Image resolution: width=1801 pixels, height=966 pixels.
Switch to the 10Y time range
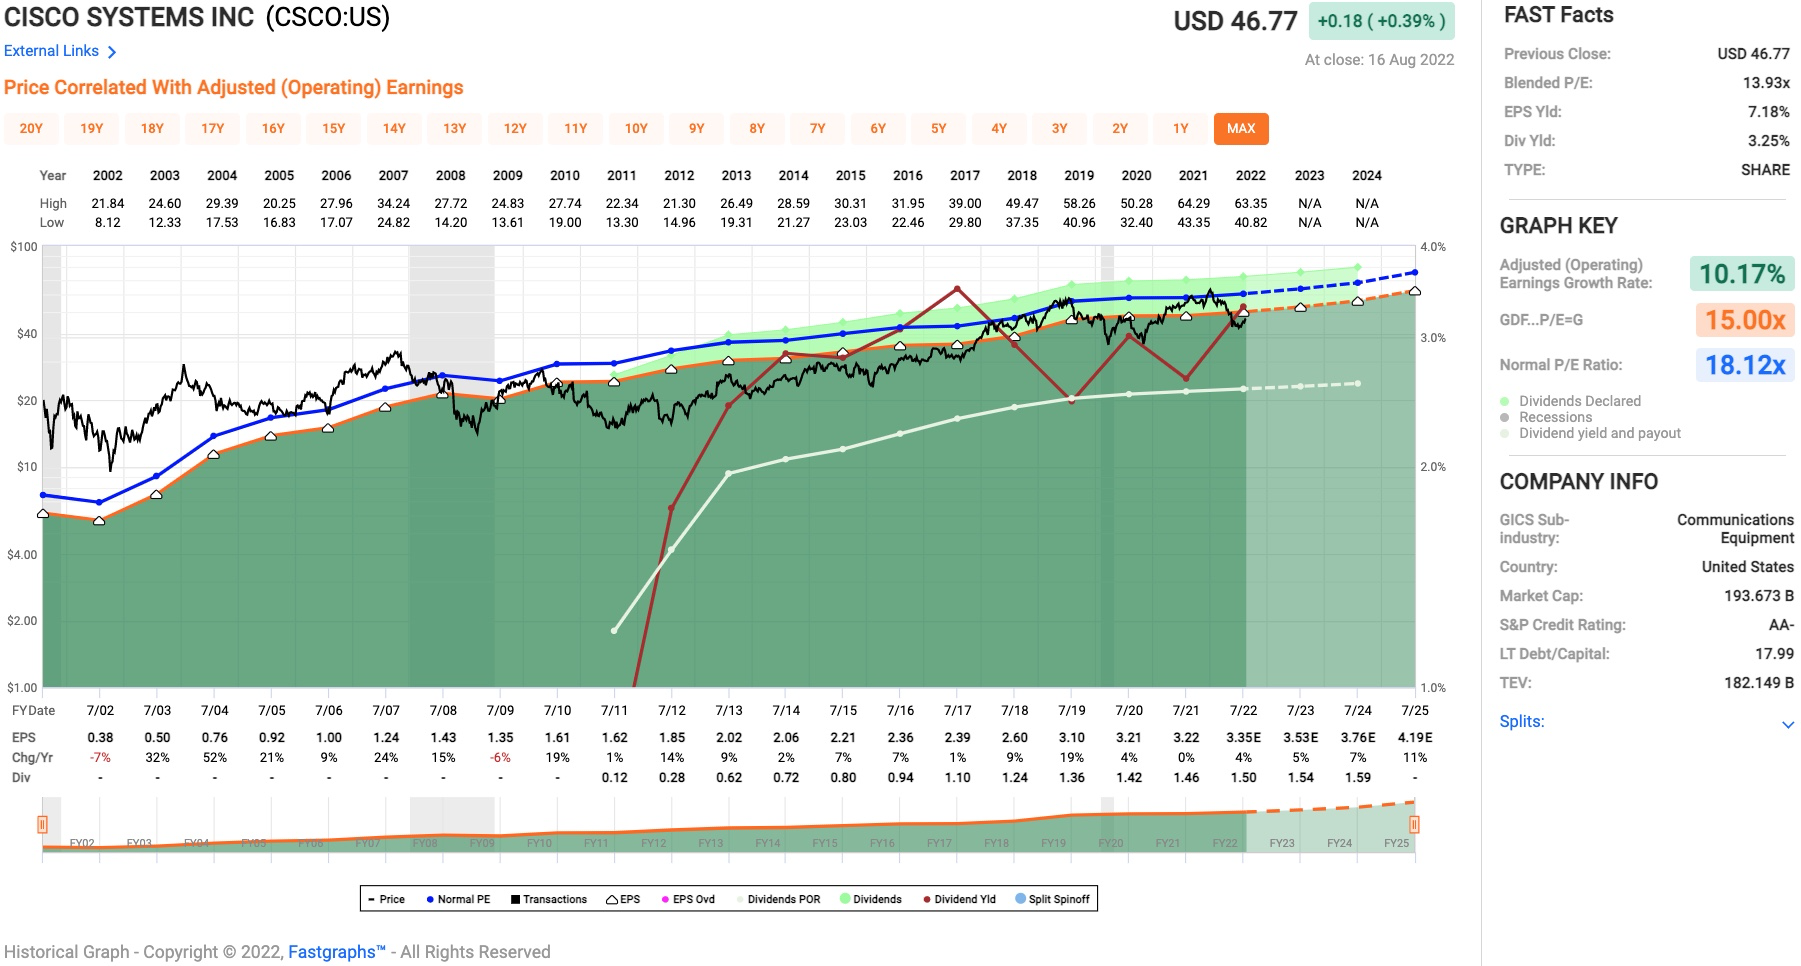(x=636, y=128)
